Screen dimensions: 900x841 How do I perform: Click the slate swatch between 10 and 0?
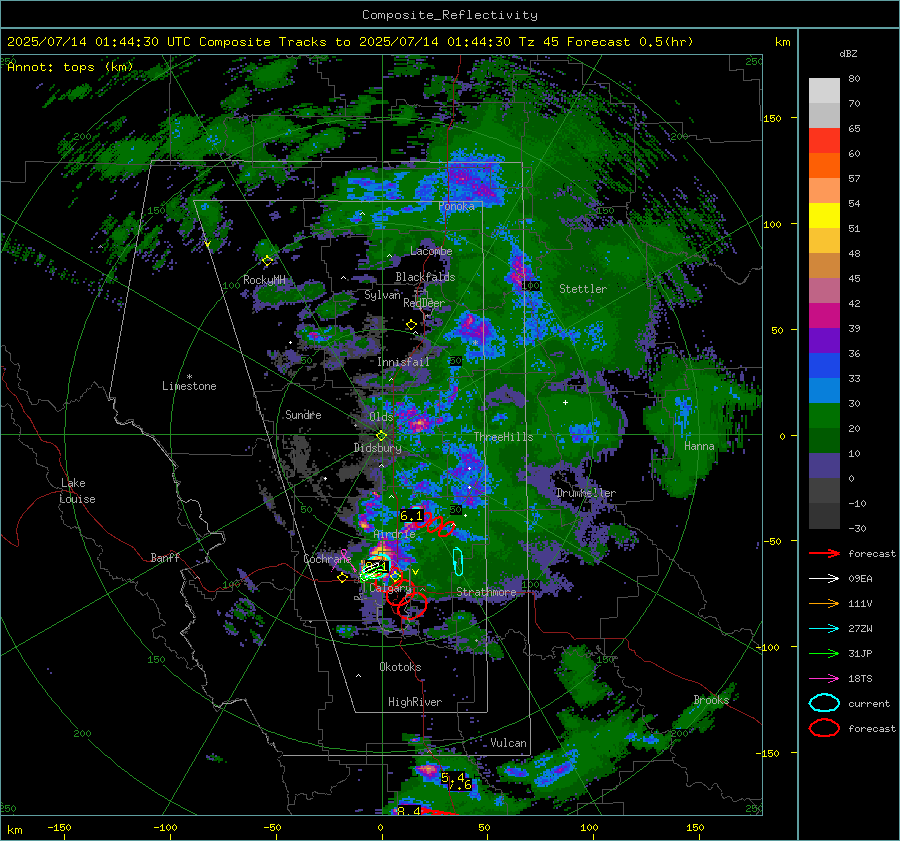coord(824,466)
